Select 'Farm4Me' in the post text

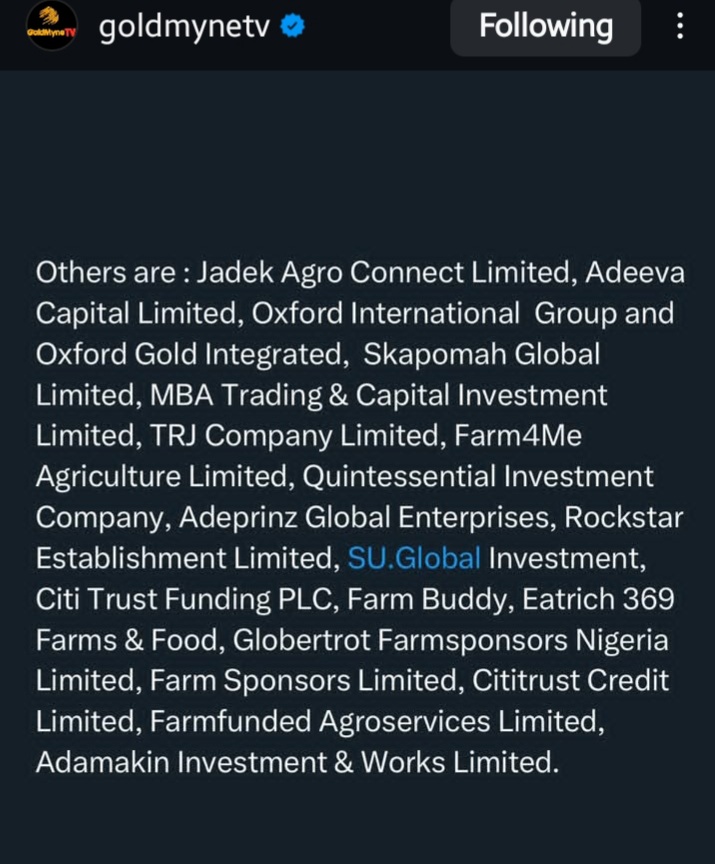(531, 436)
